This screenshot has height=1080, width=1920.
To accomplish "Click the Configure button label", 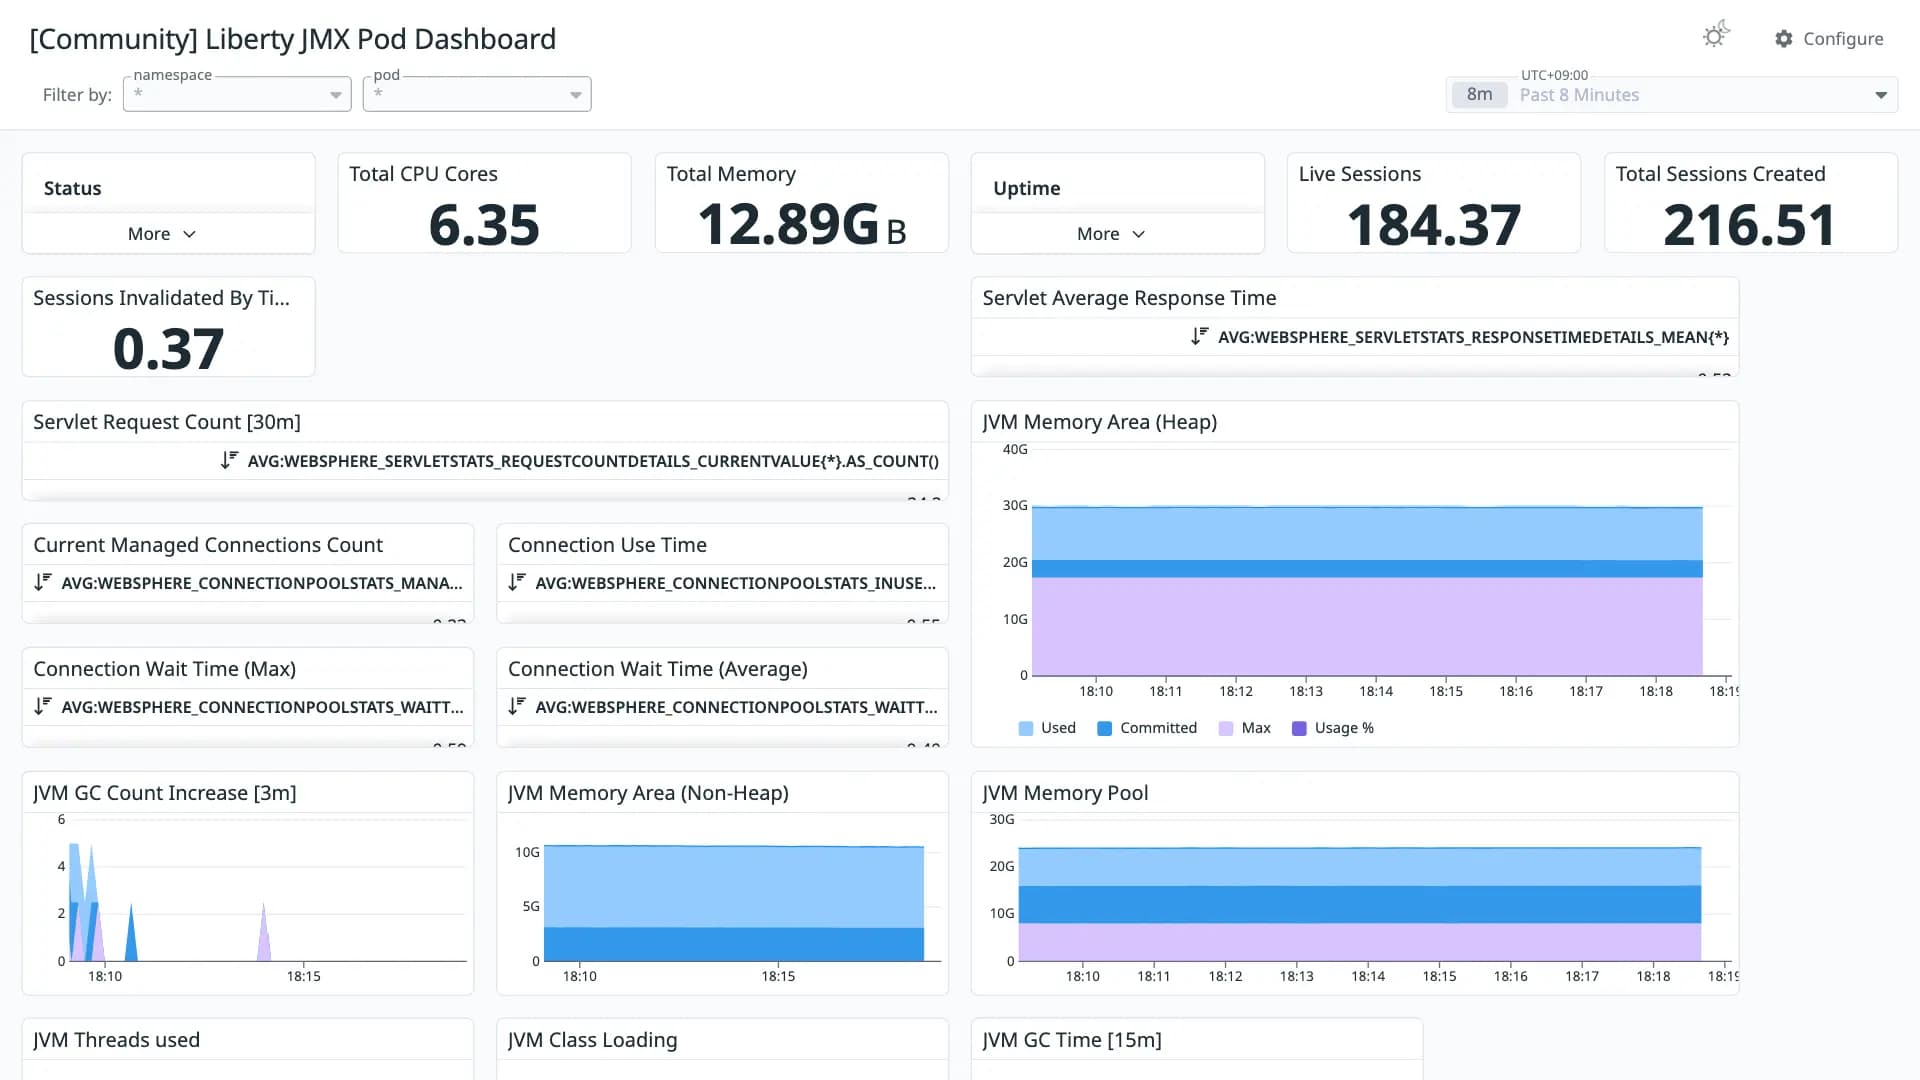I will [x=1843, y=38].
